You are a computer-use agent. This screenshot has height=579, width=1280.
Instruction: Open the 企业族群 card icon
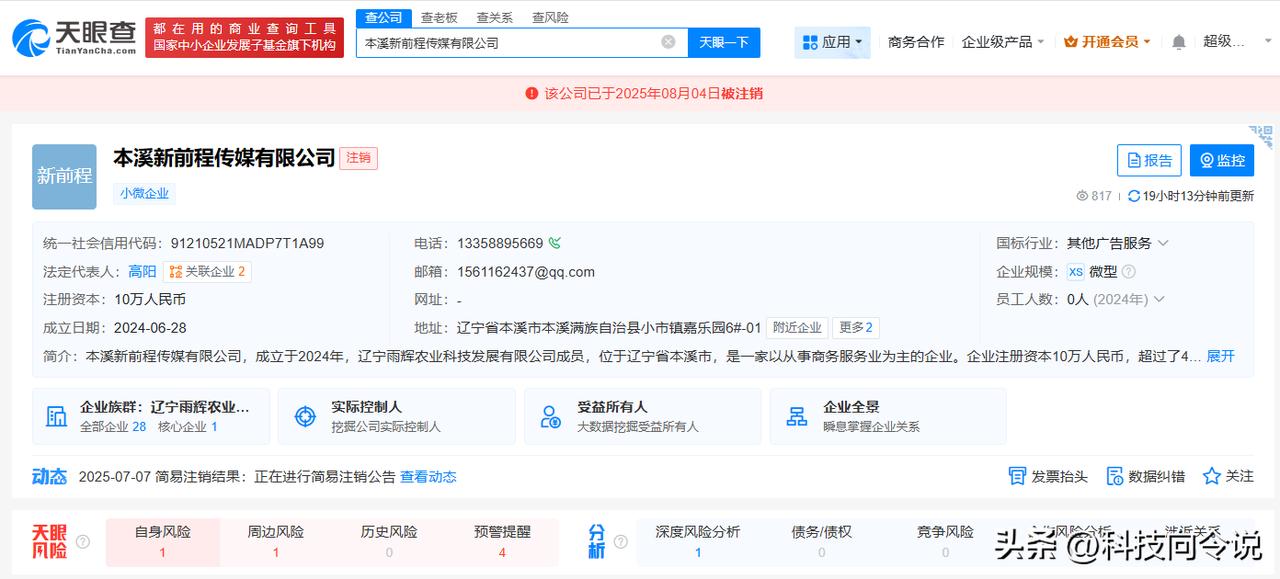coord(57,416)
